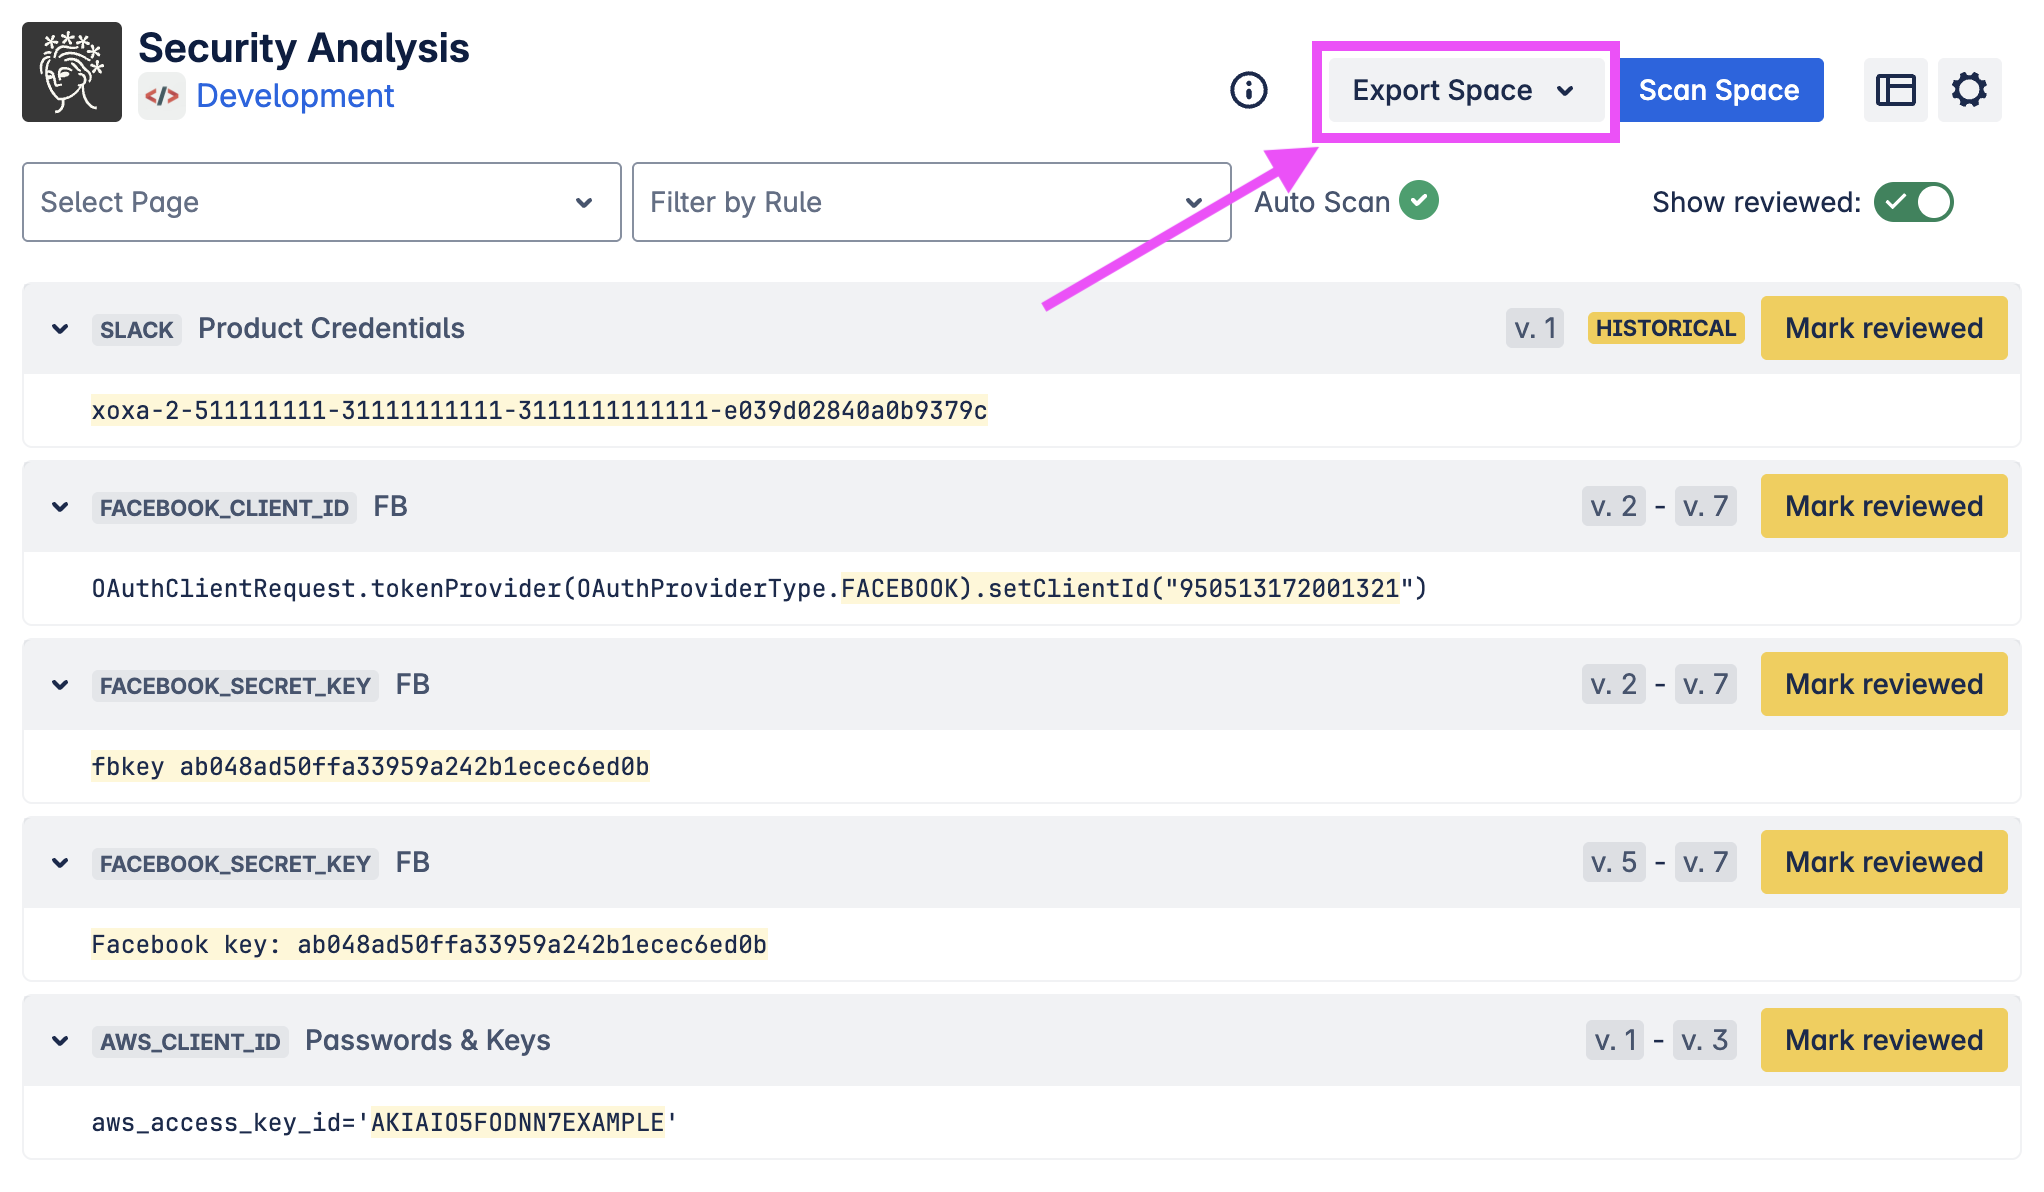Click the FACEBOOK_CLIENT_ID rule tag

click(x=224, y=507)
